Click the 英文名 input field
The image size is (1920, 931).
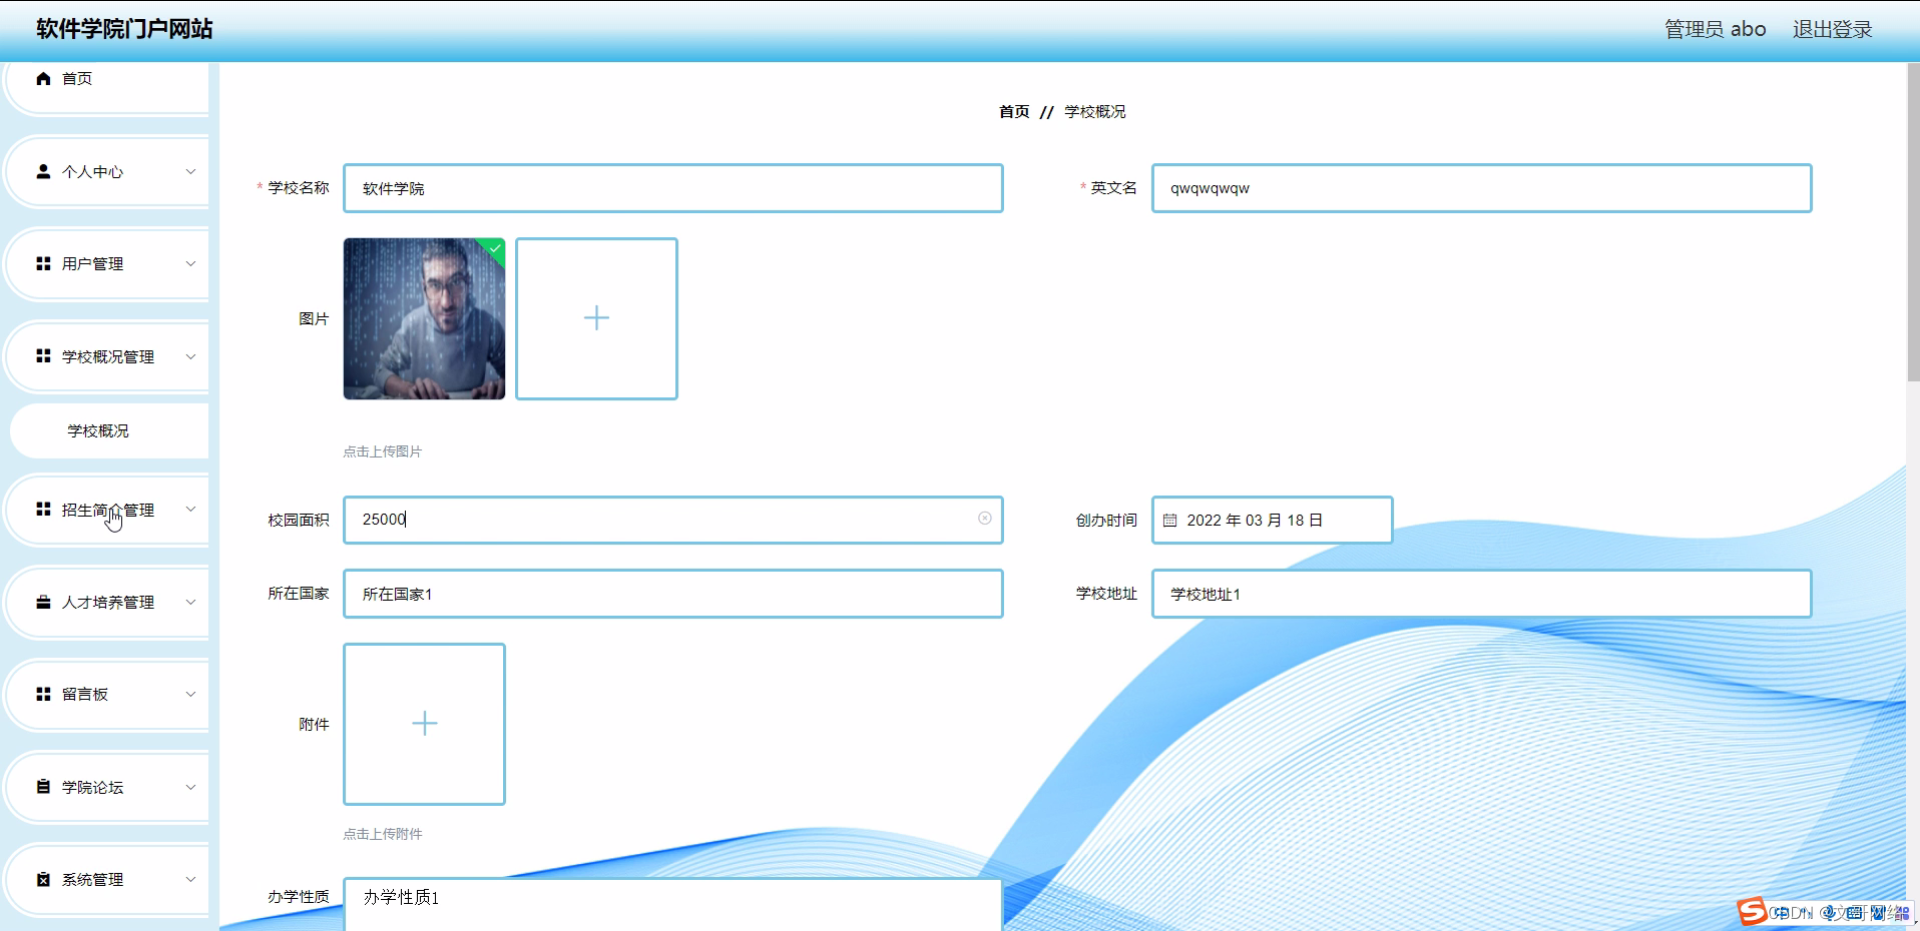(x=1481, y=188)
